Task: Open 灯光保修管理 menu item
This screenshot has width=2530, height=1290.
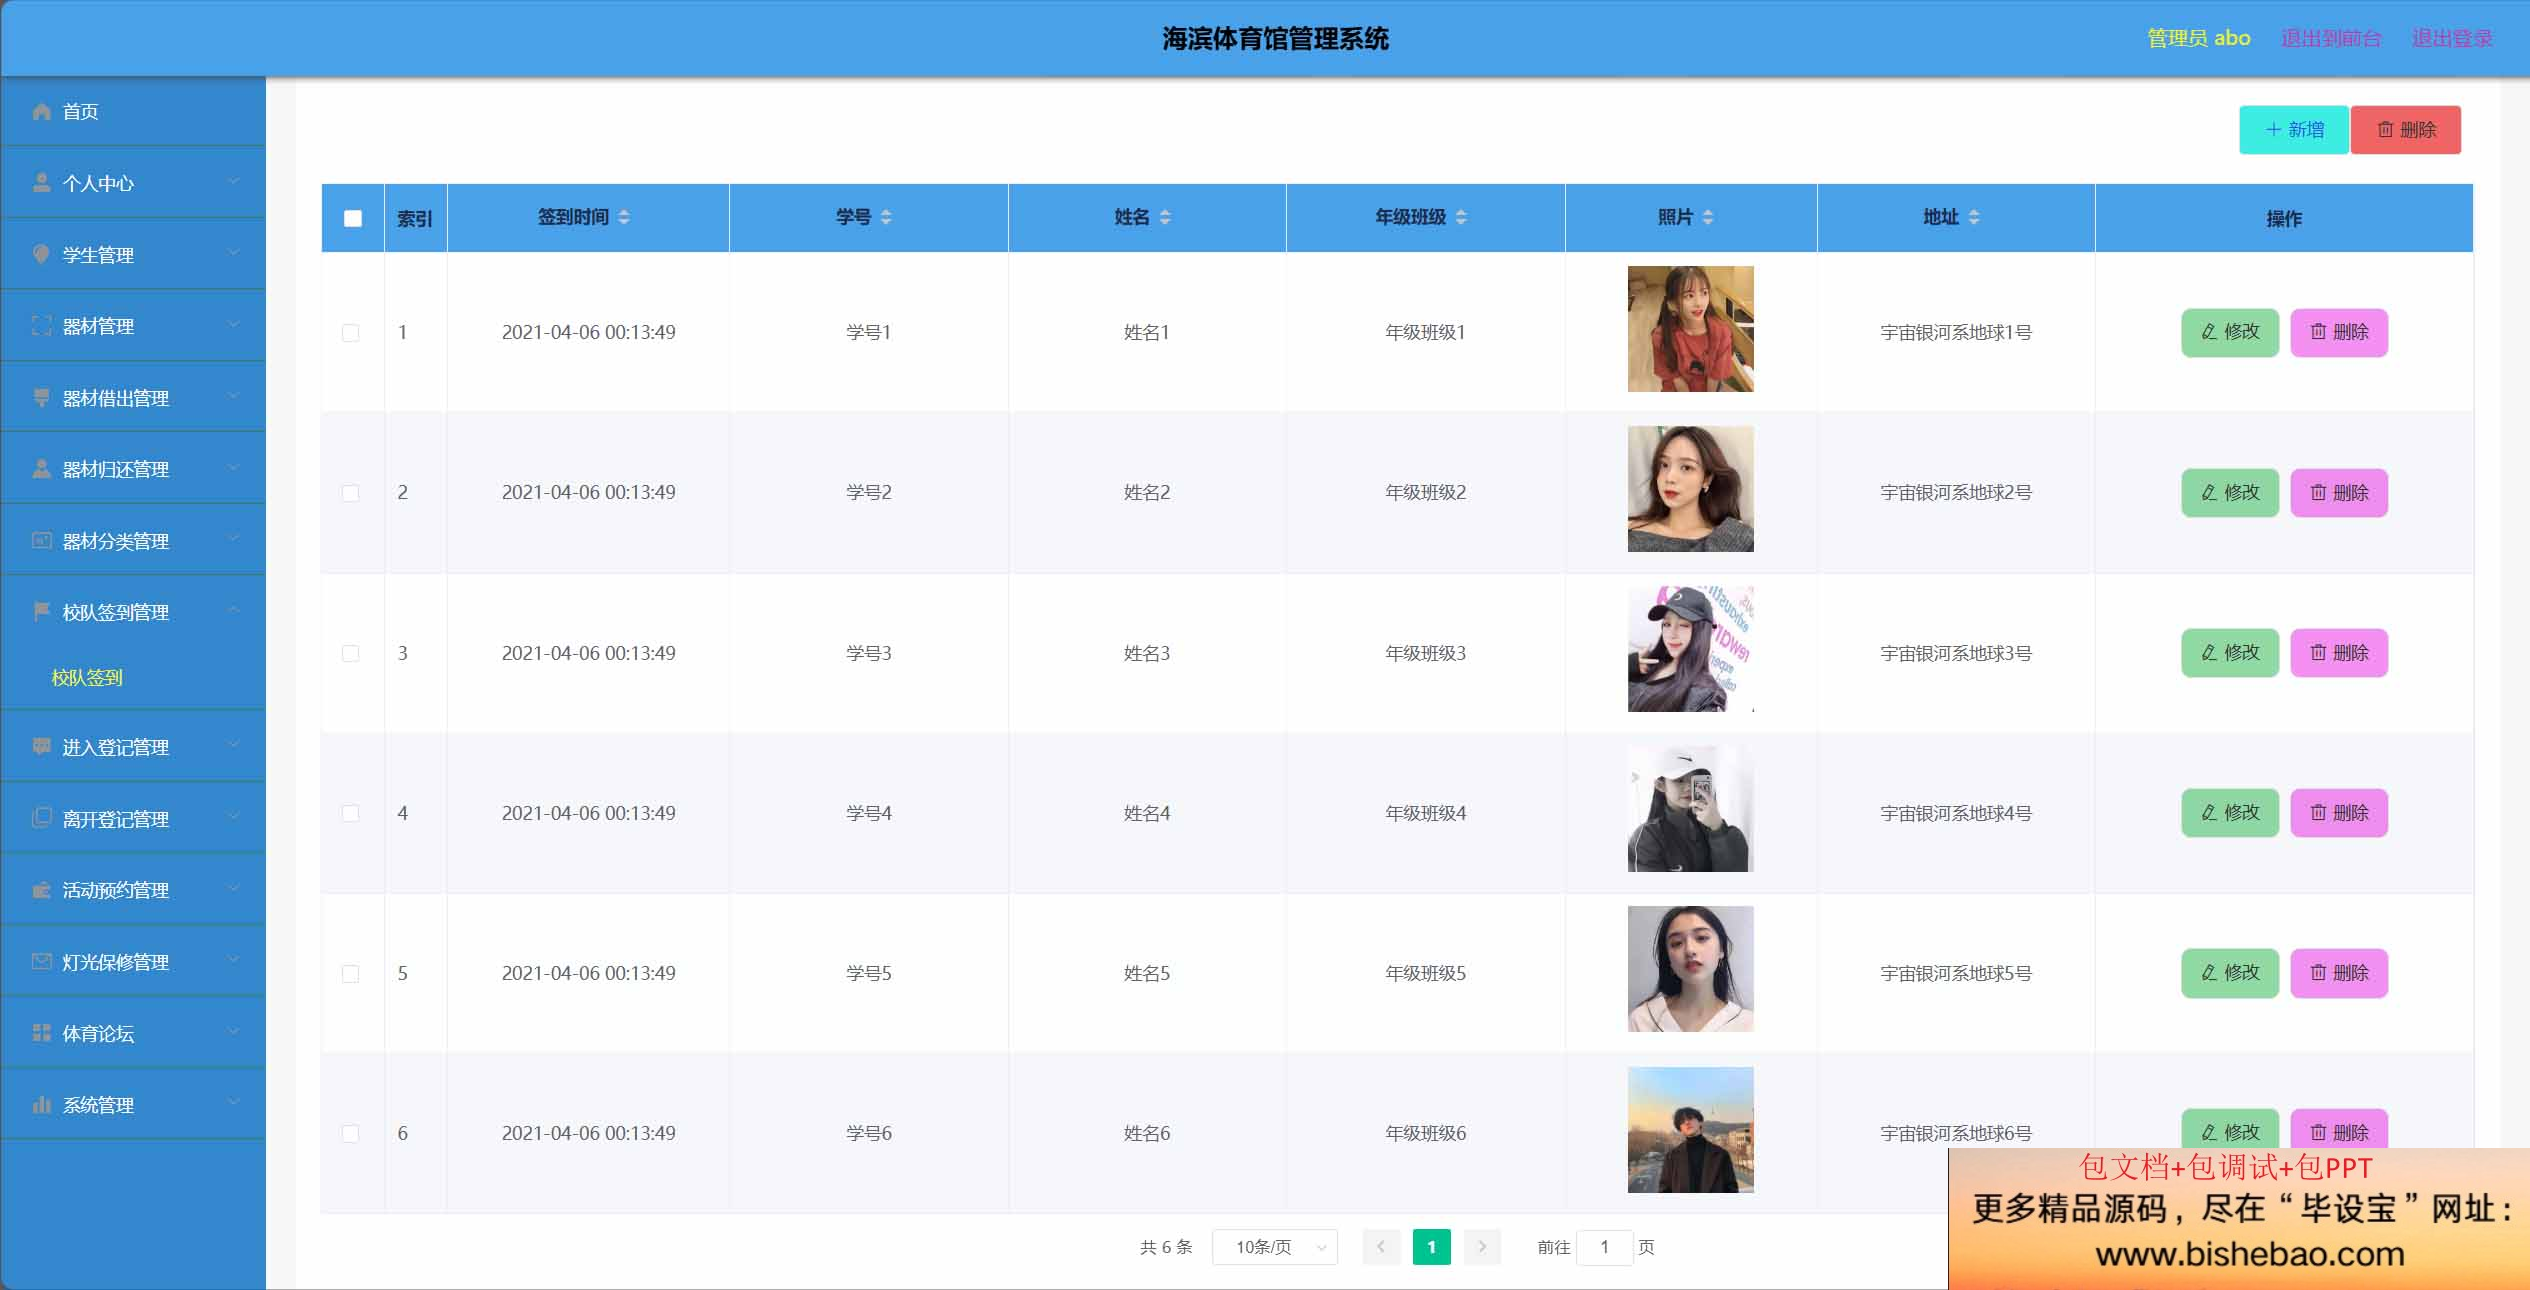Action: point(133,961)
